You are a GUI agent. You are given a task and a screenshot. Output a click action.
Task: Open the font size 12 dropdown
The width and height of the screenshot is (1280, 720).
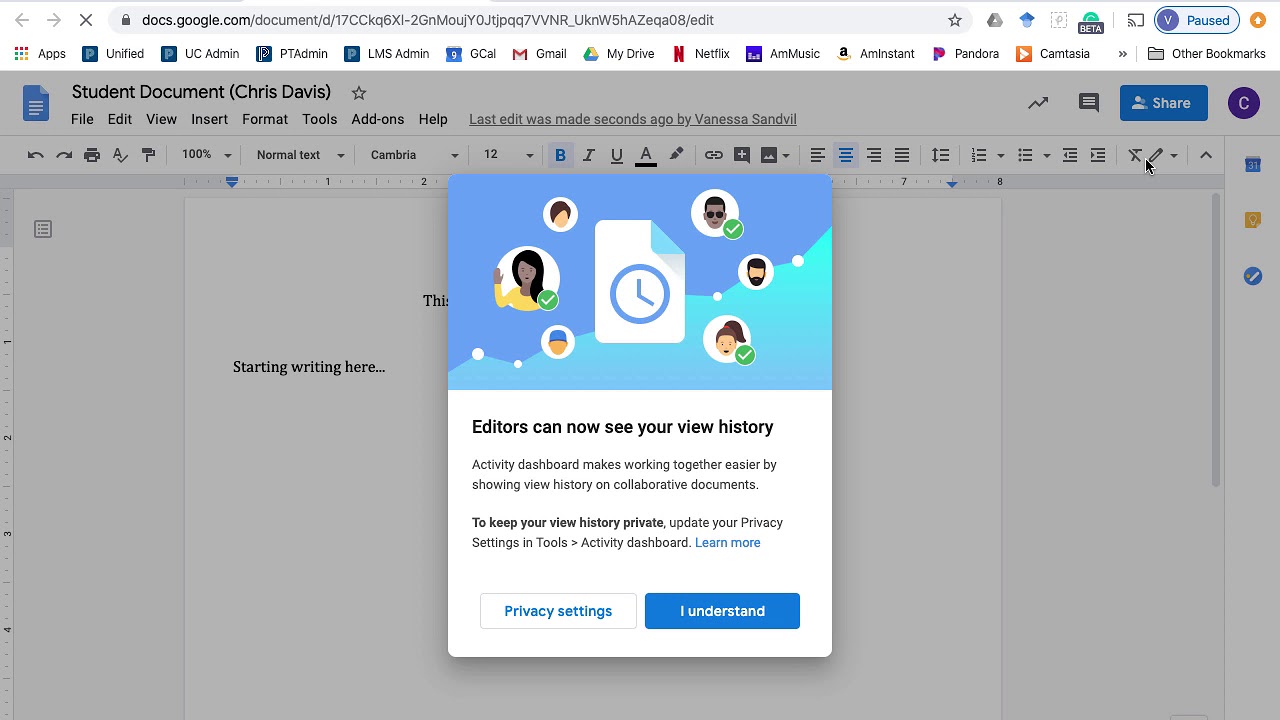click(508, 155)
